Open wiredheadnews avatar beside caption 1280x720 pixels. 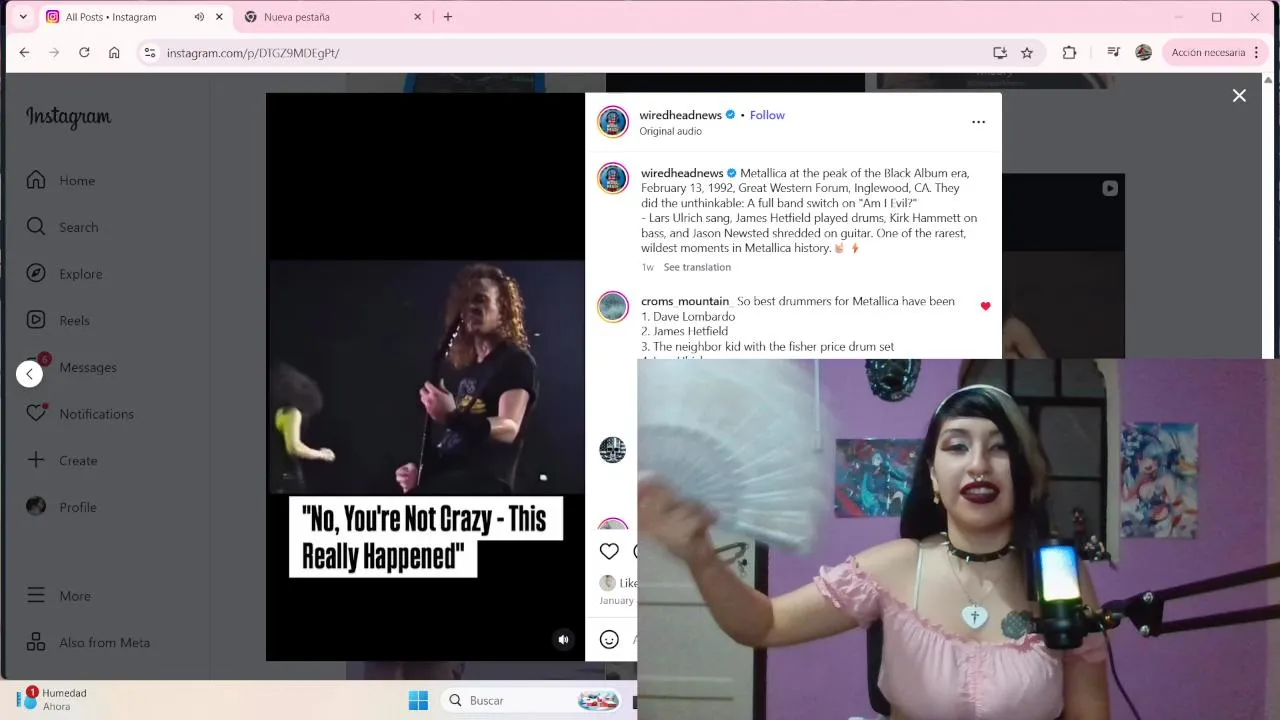(613, 179)
